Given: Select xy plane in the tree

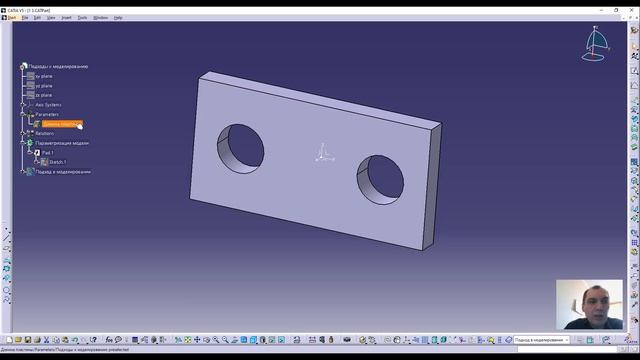Looking at the screenshot, I should click(44, 76).
